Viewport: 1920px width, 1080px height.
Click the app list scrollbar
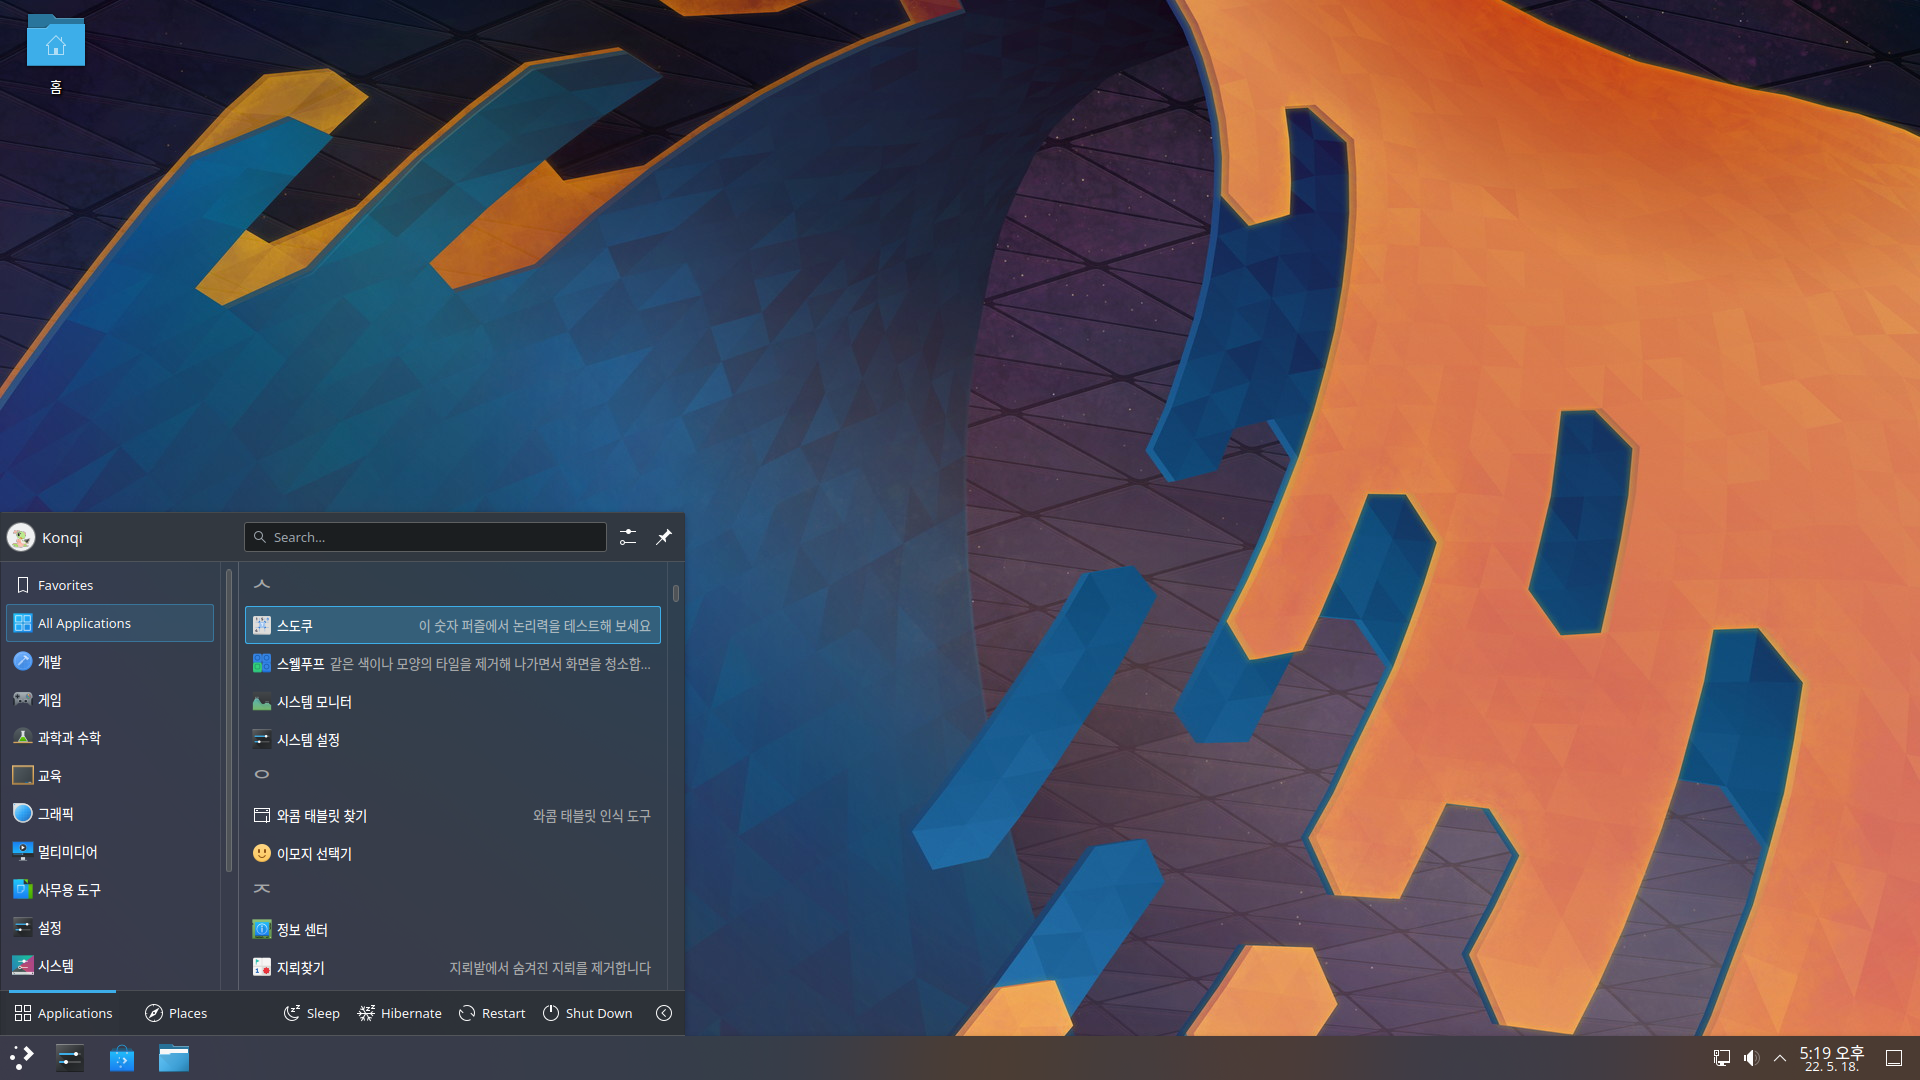676,594
